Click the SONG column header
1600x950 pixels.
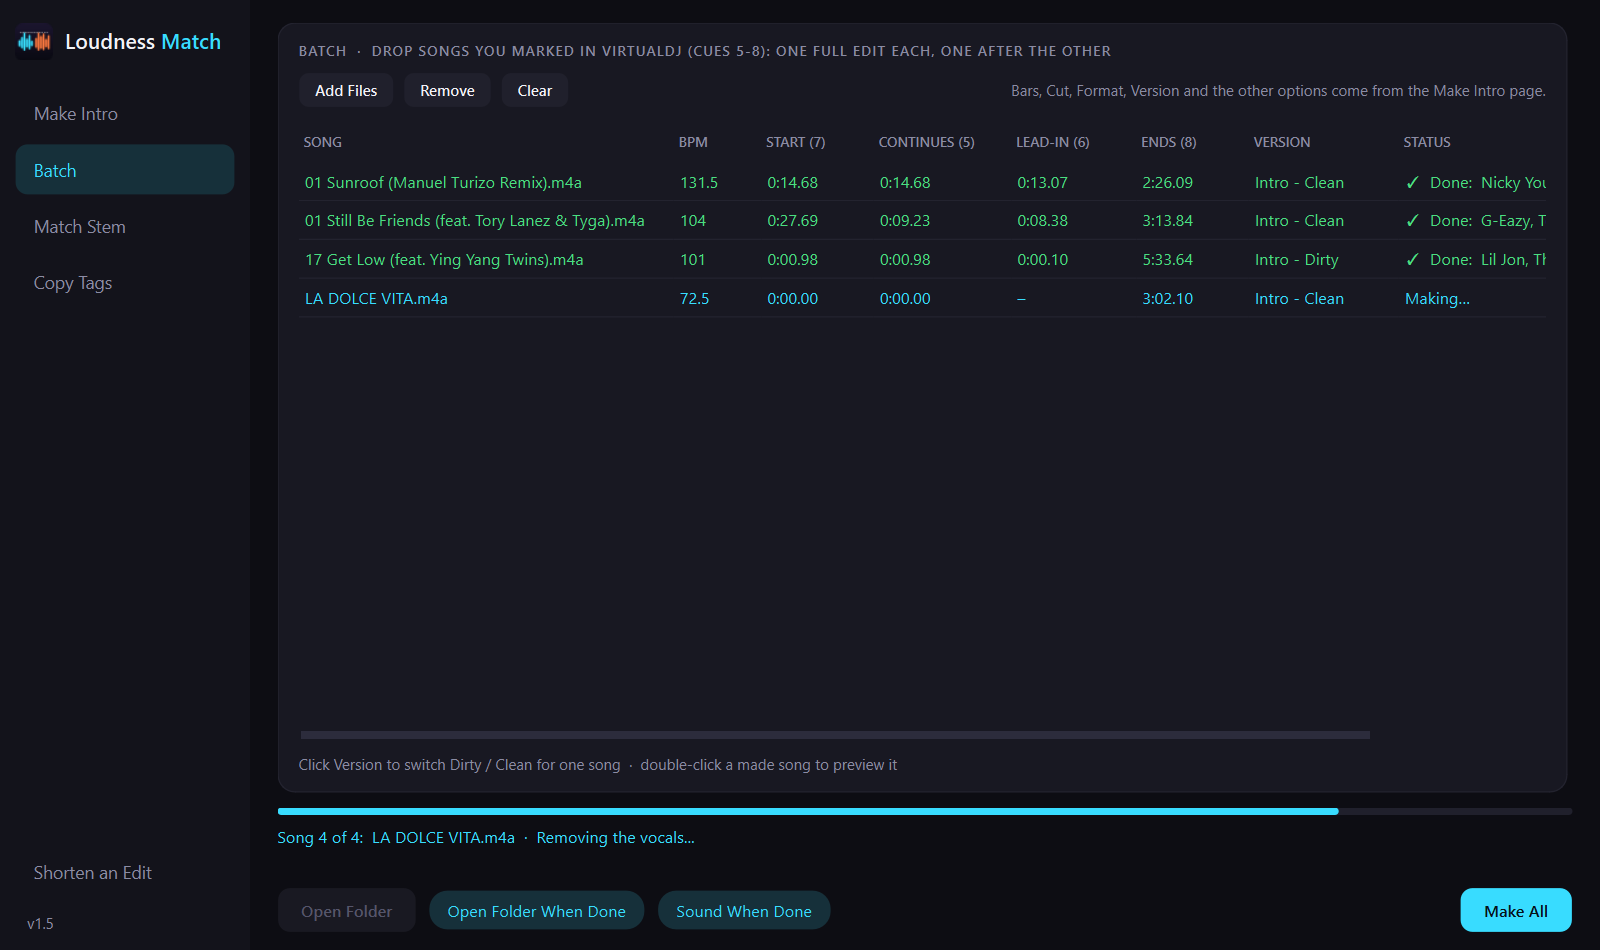[323, 142]
